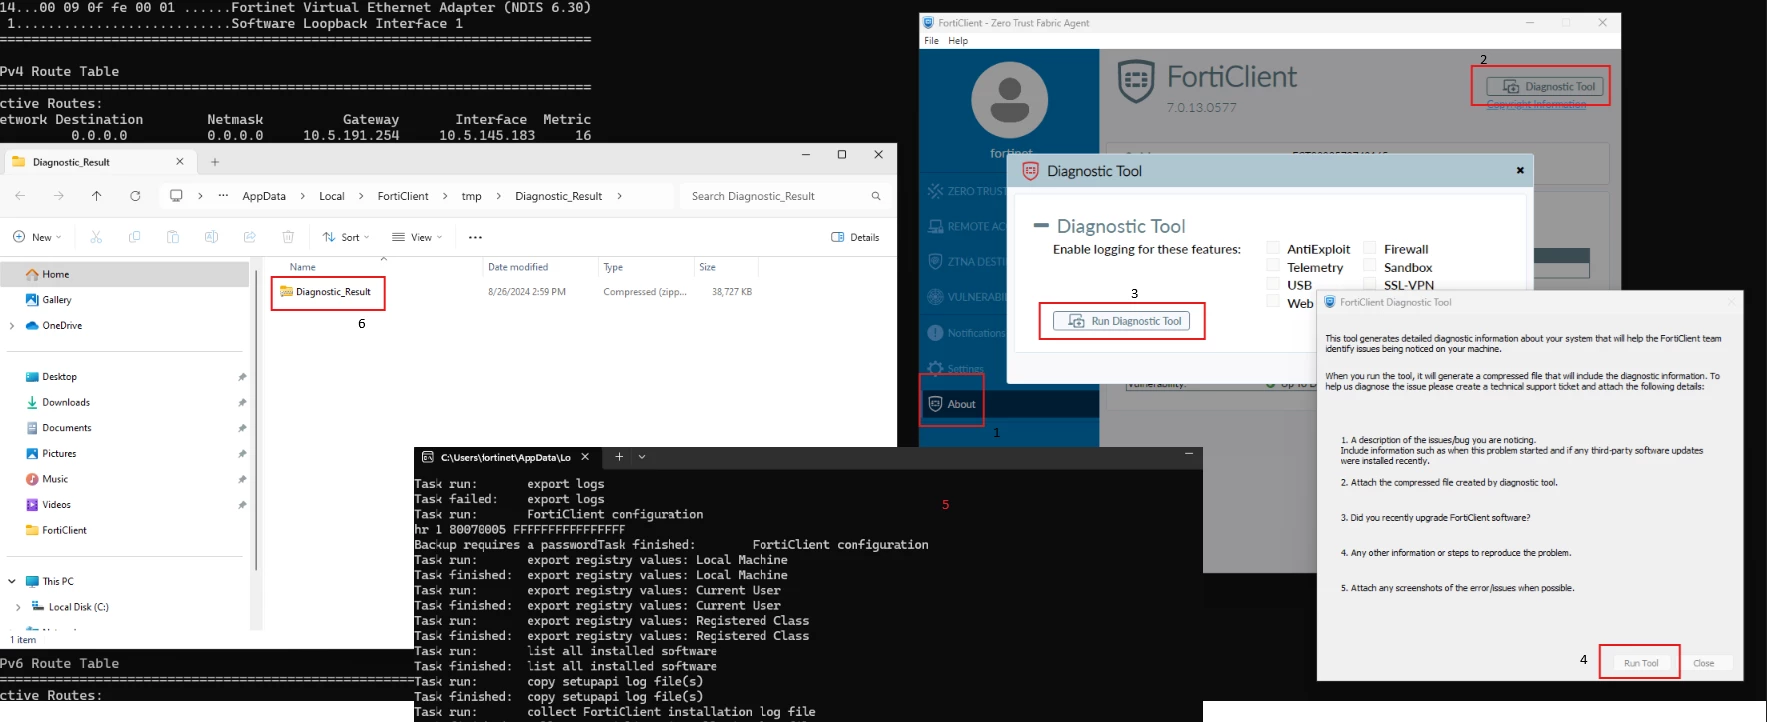Enable Sandbox logging checkbox
The height and width of the screenshot is (722, 1767).
coord(1370,266)
